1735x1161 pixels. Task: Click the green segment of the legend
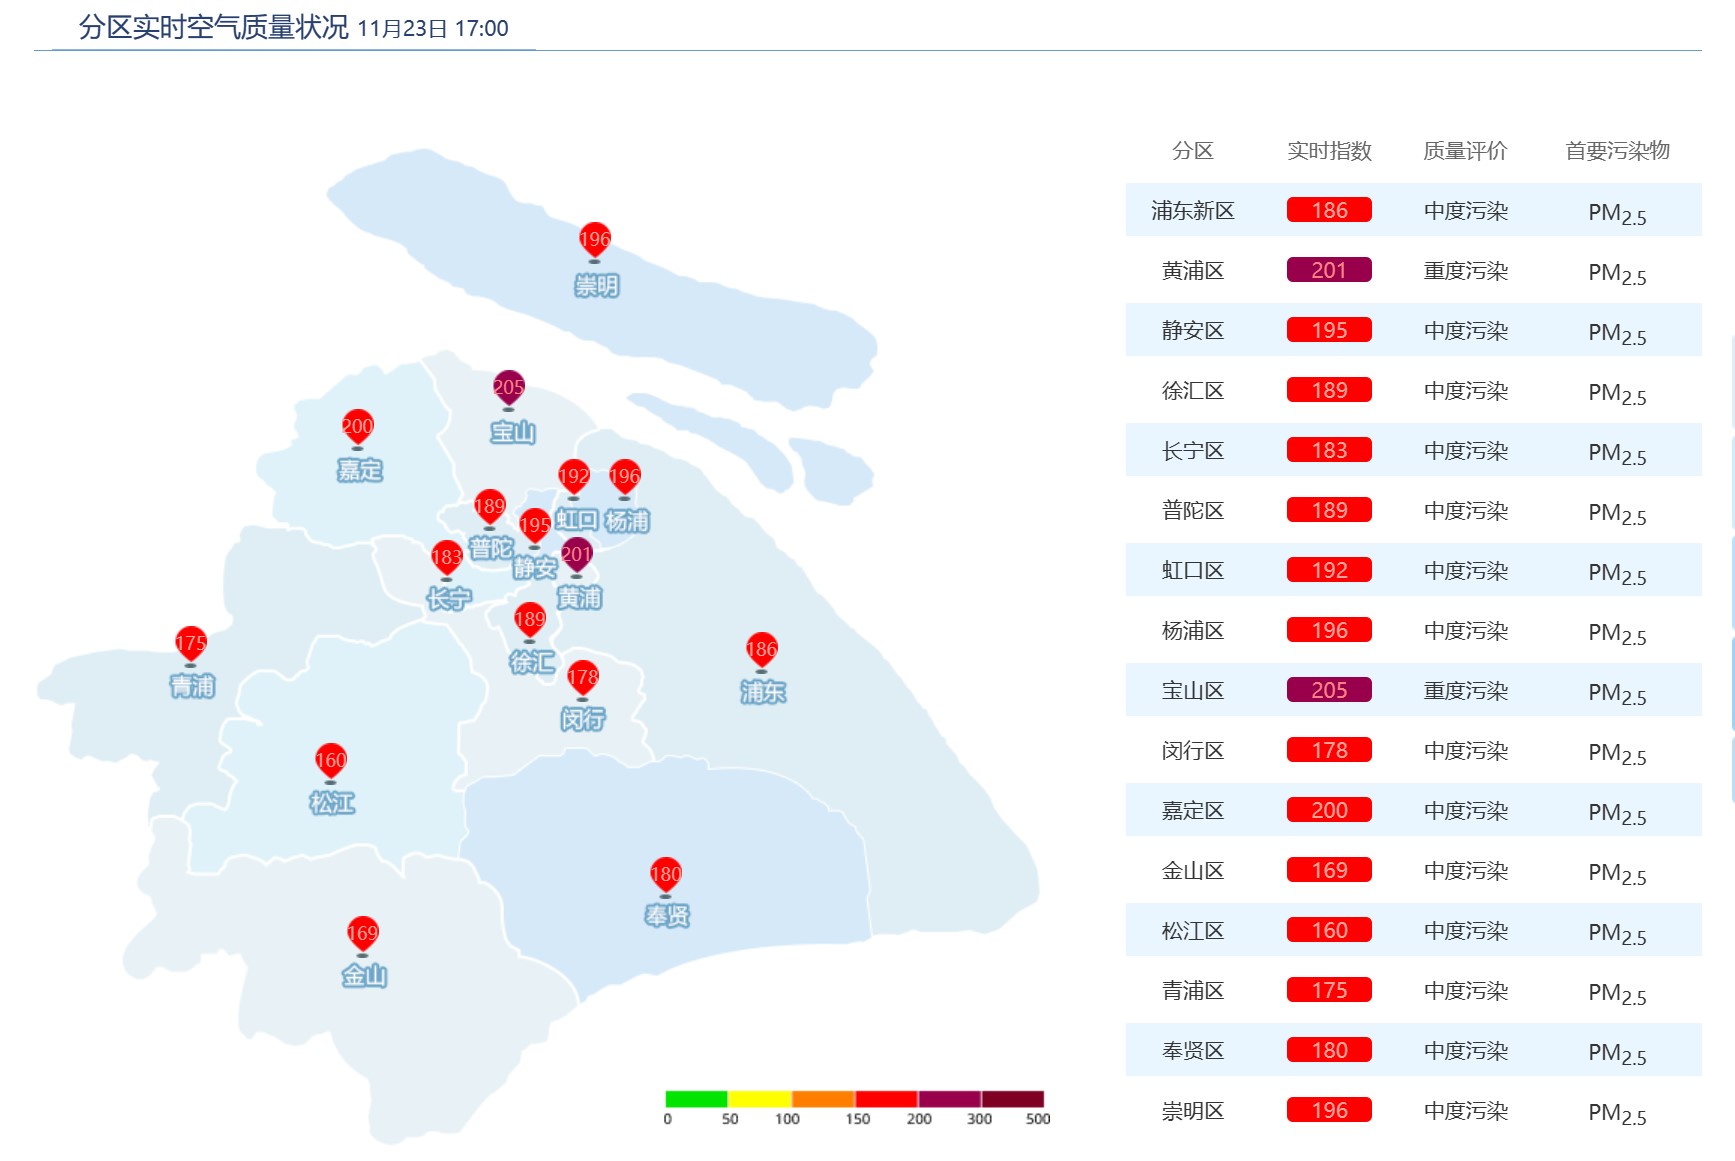[696, 1099]
